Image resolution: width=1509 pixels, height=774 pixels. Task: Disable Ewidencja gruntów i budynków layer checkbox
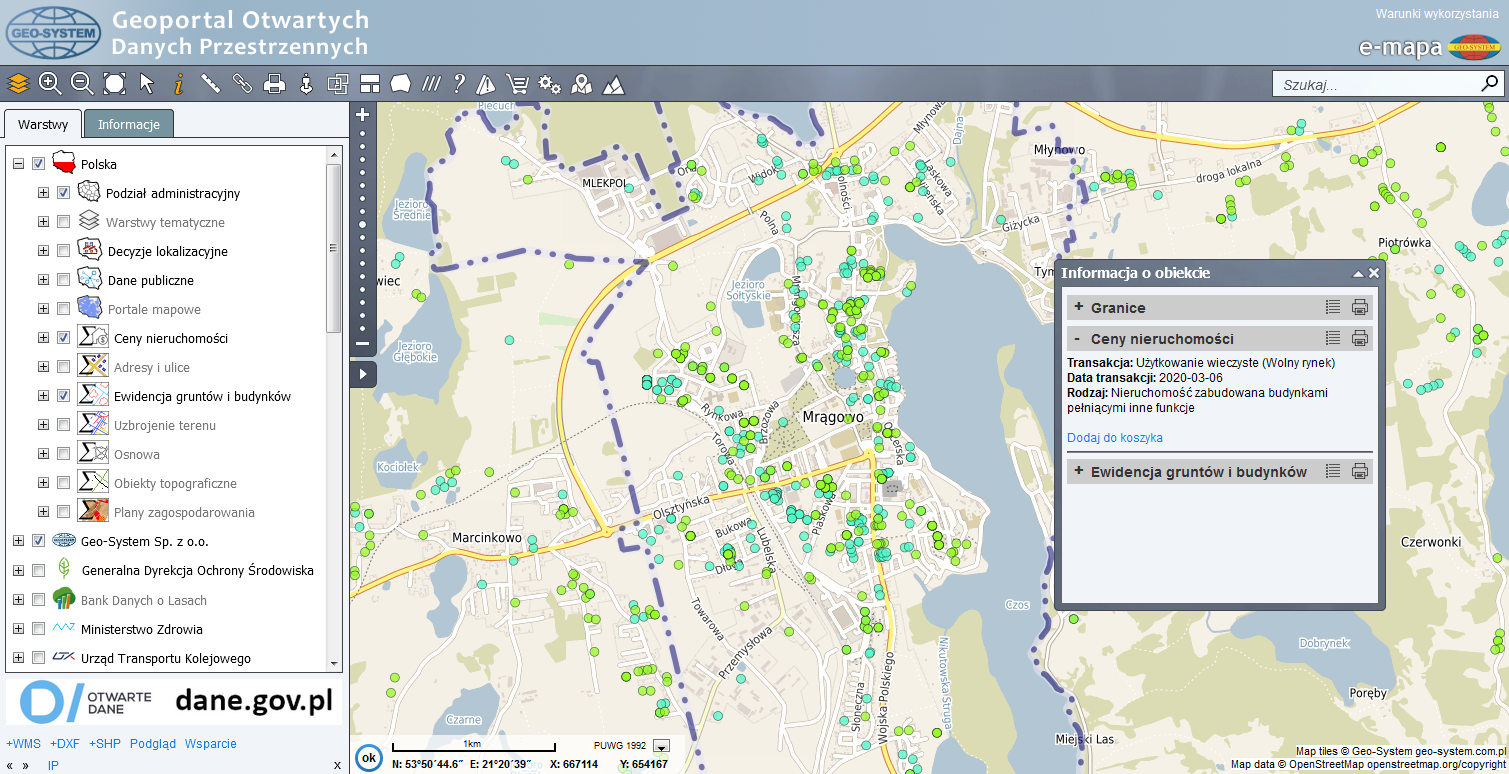click(x=64, y=396)
